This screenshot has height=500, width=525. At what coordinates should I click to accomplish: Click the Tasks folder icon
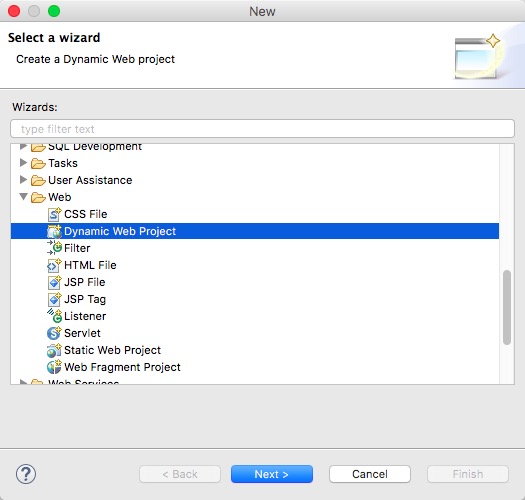click(x=38, y=163)
